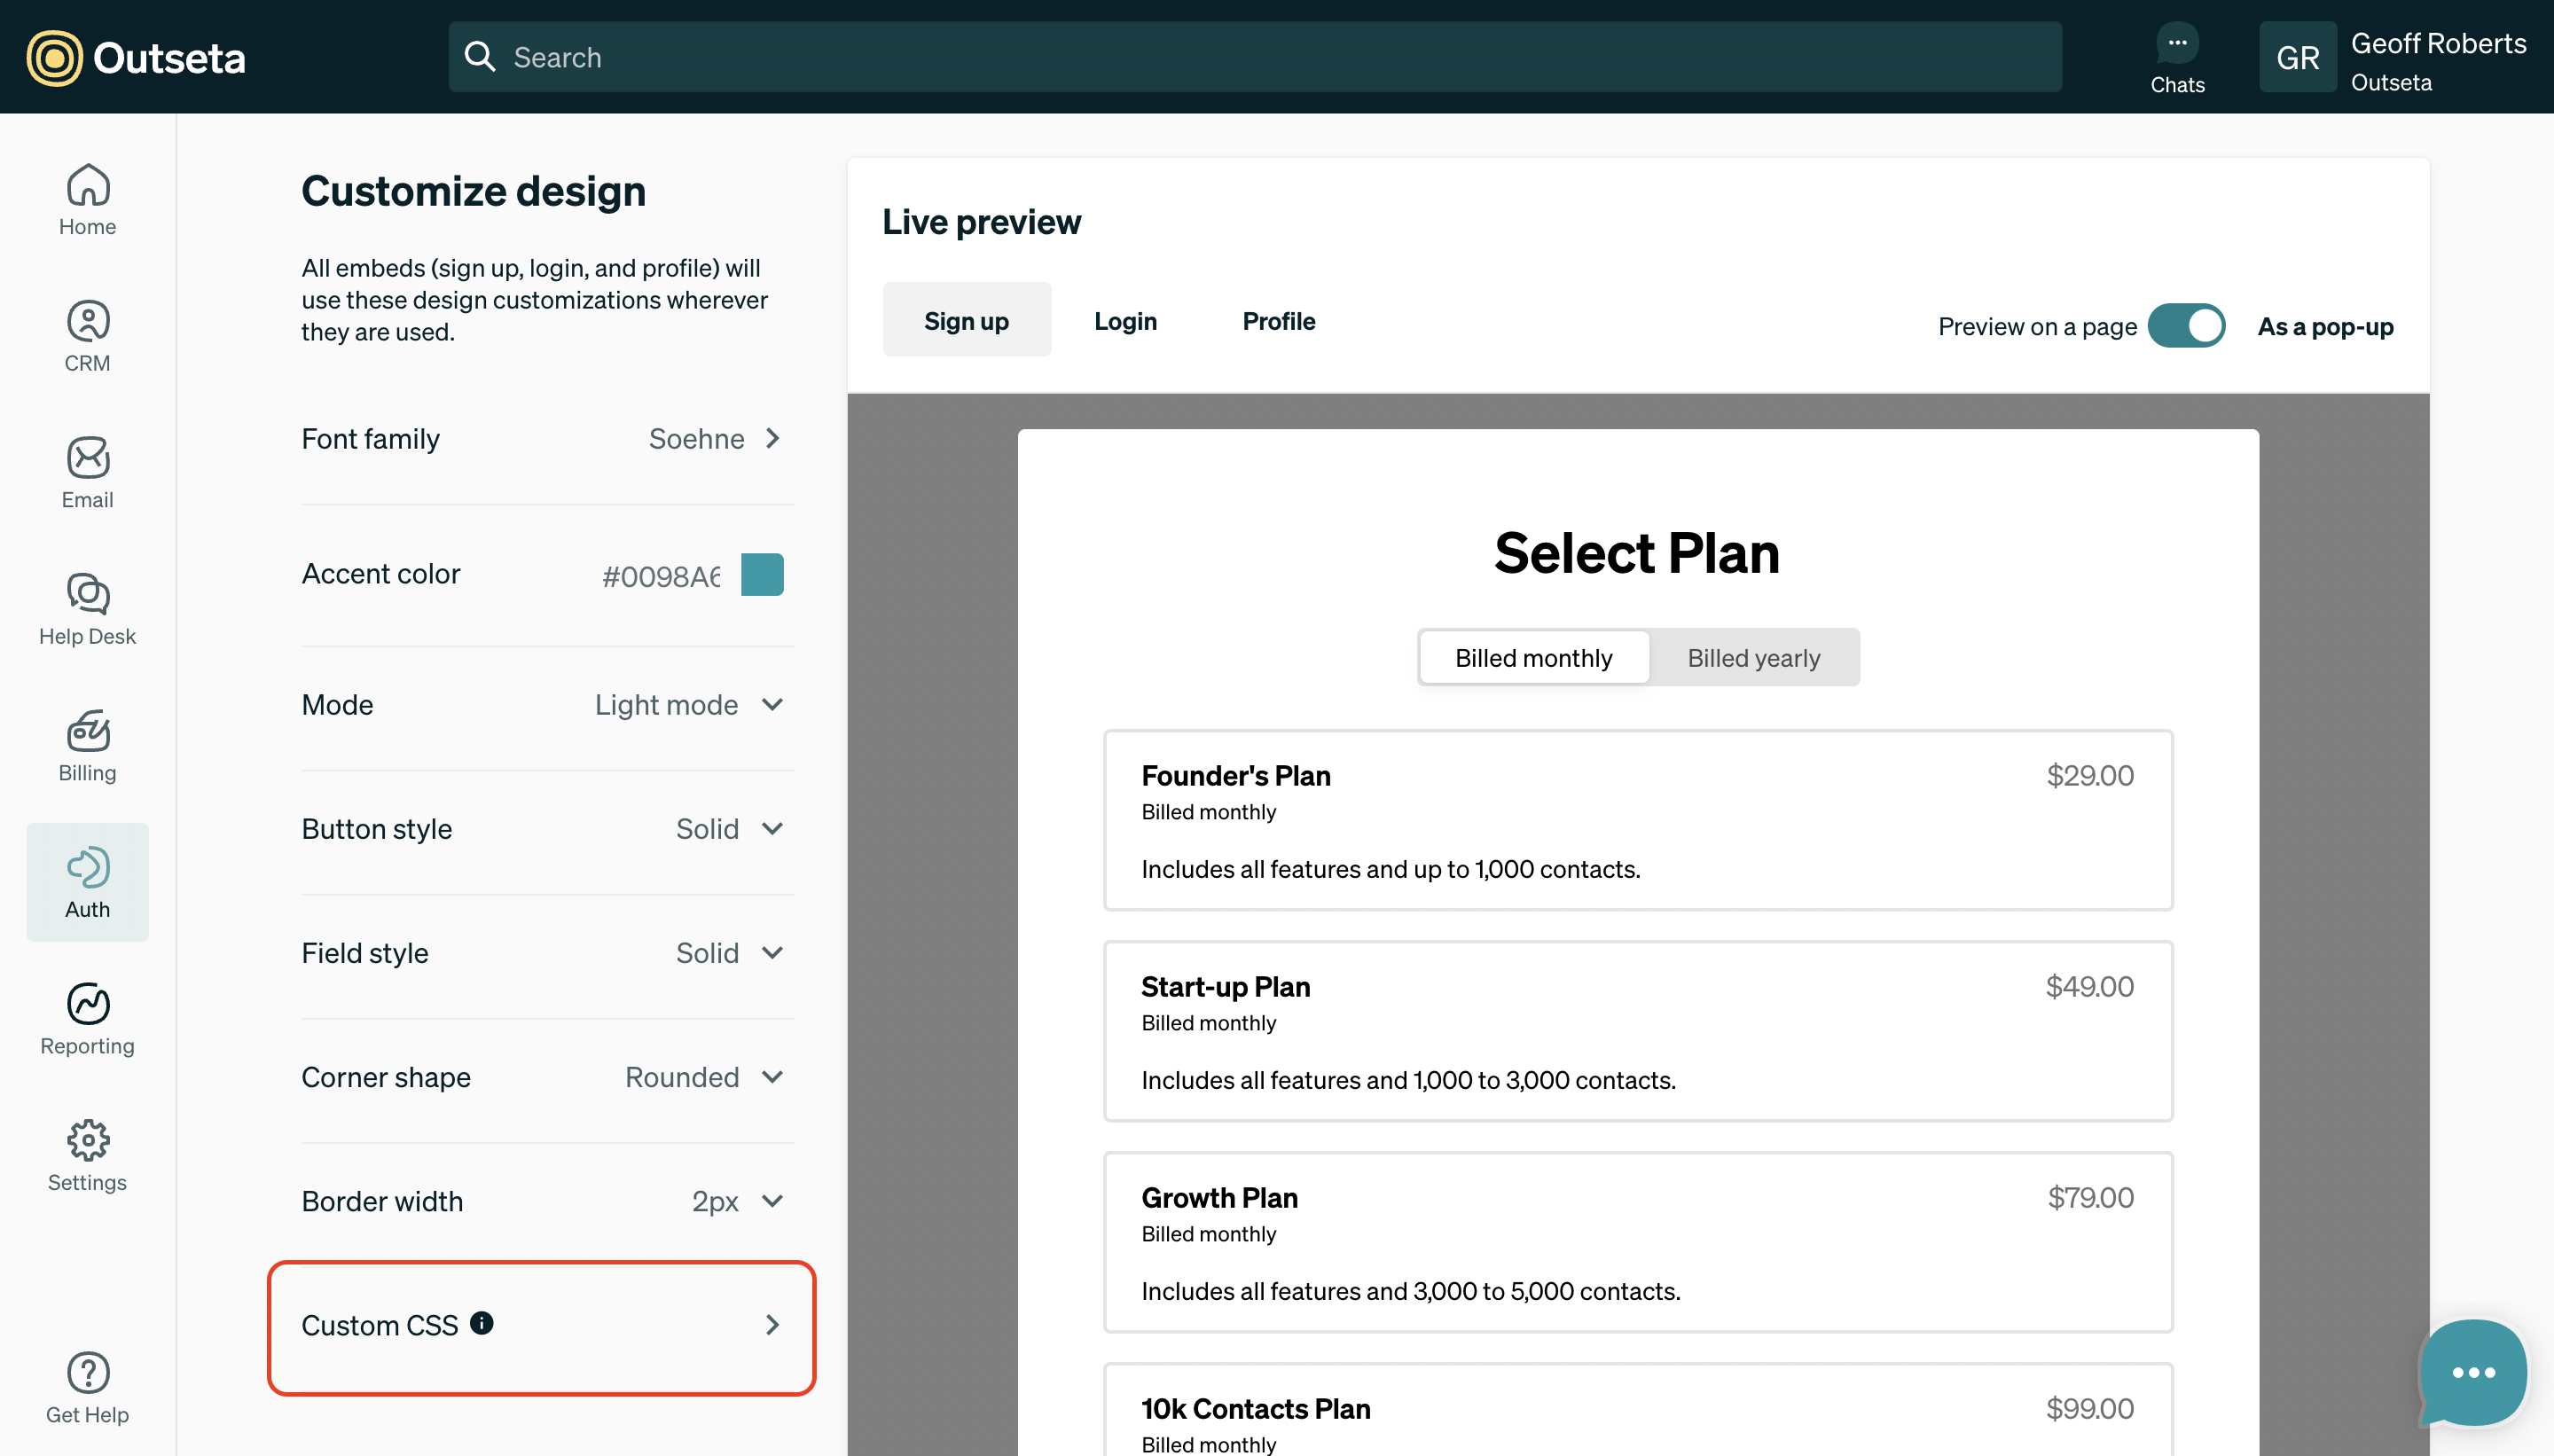Image resolution: width=2554 pixels, height=1456 pixels.
Task: Select Billed monthly option
Action: click(x=1533, y=657)
